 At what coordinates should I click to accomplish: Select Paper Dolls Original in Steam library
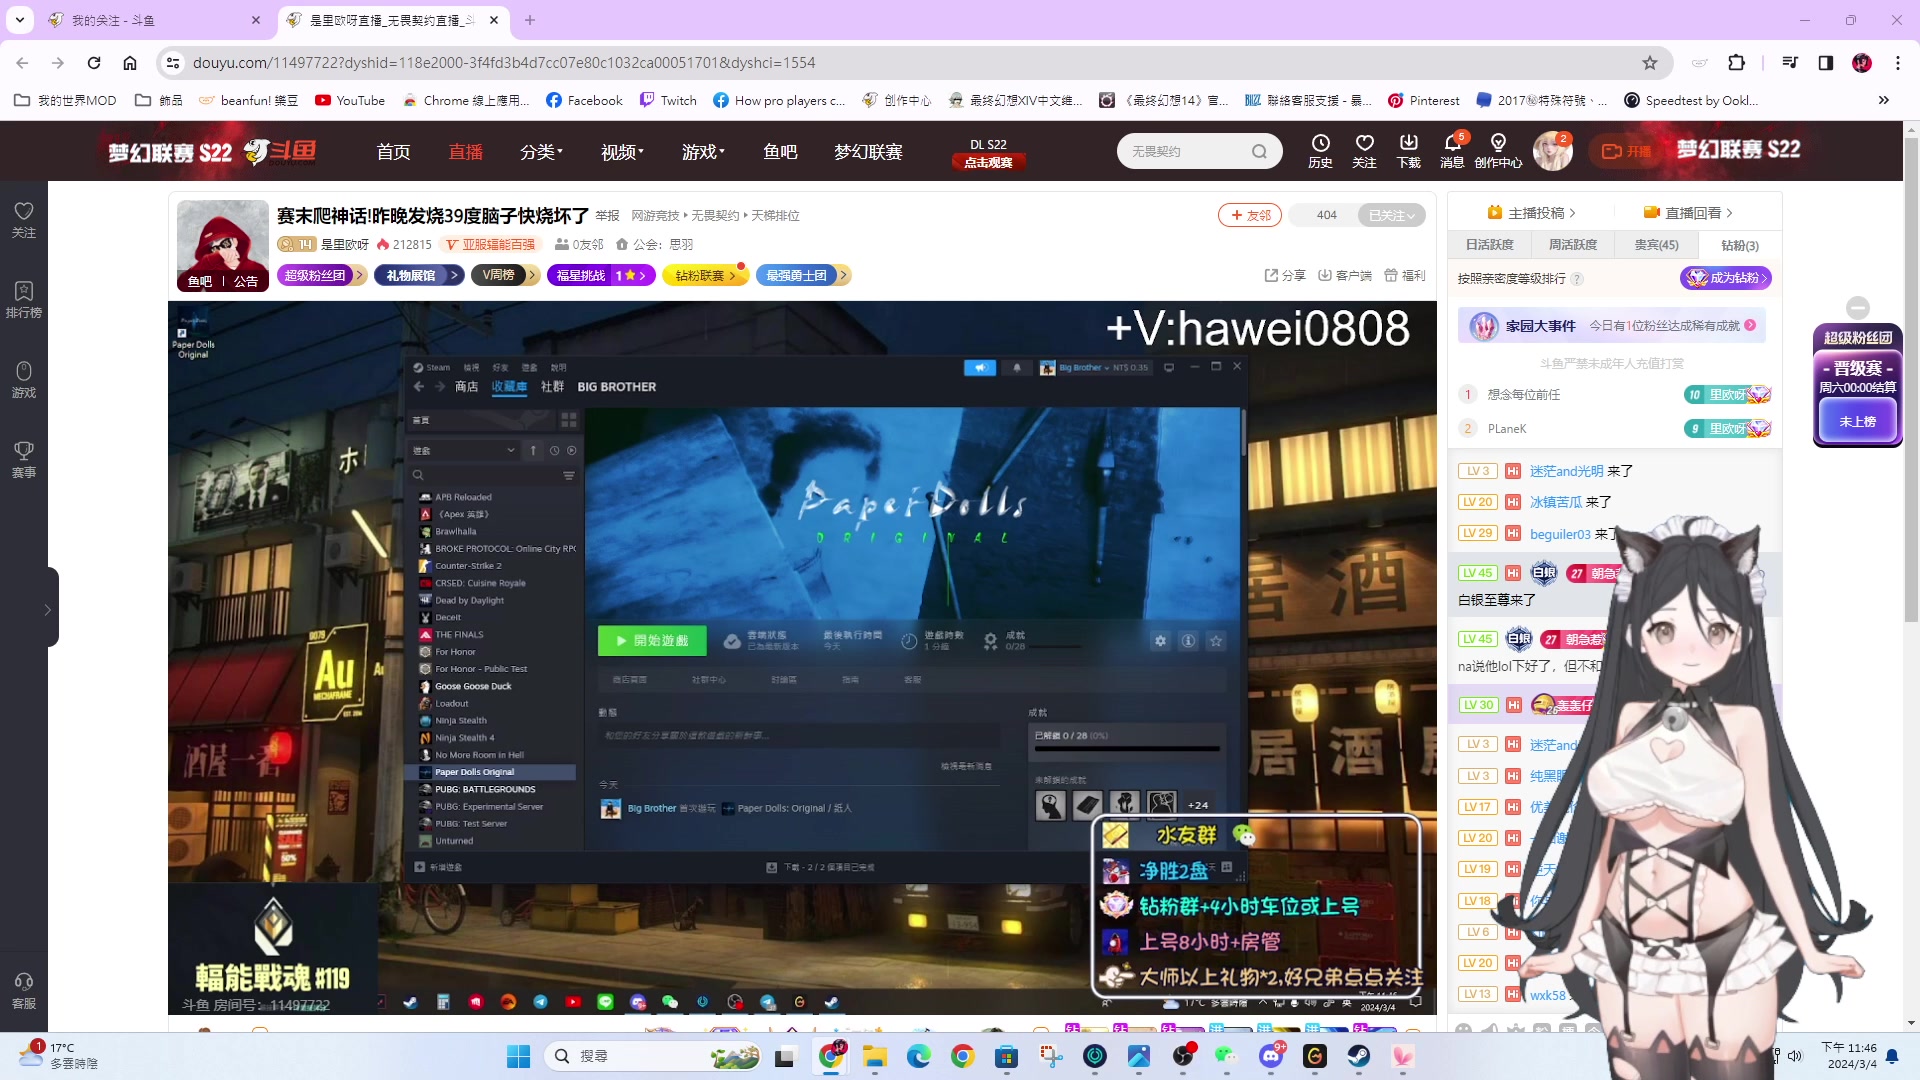point(475,771)
